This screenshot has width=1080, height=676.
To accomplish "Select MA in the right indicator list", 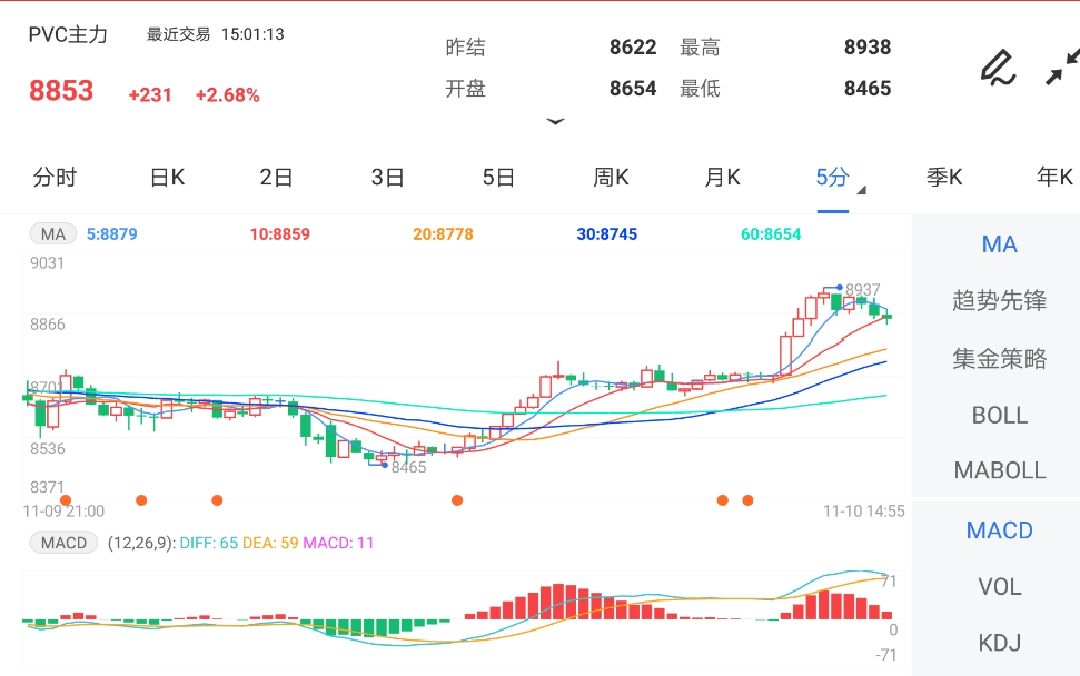I will (999, 245).
